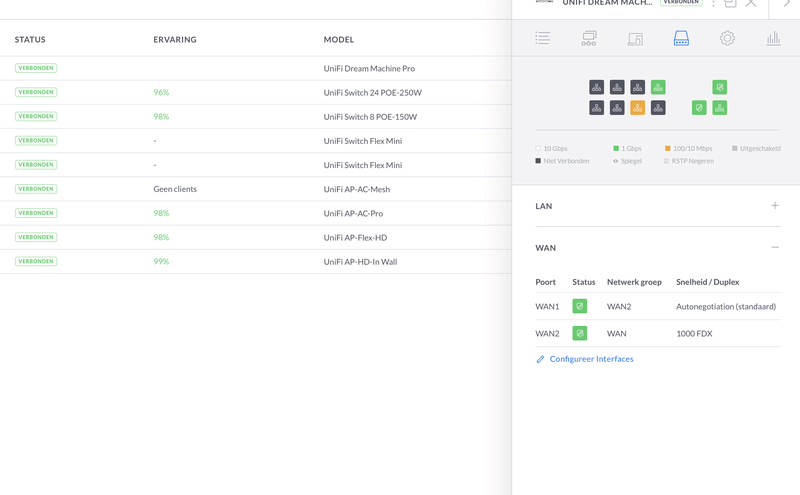Click the Geen clients cell

coord(175,189)
